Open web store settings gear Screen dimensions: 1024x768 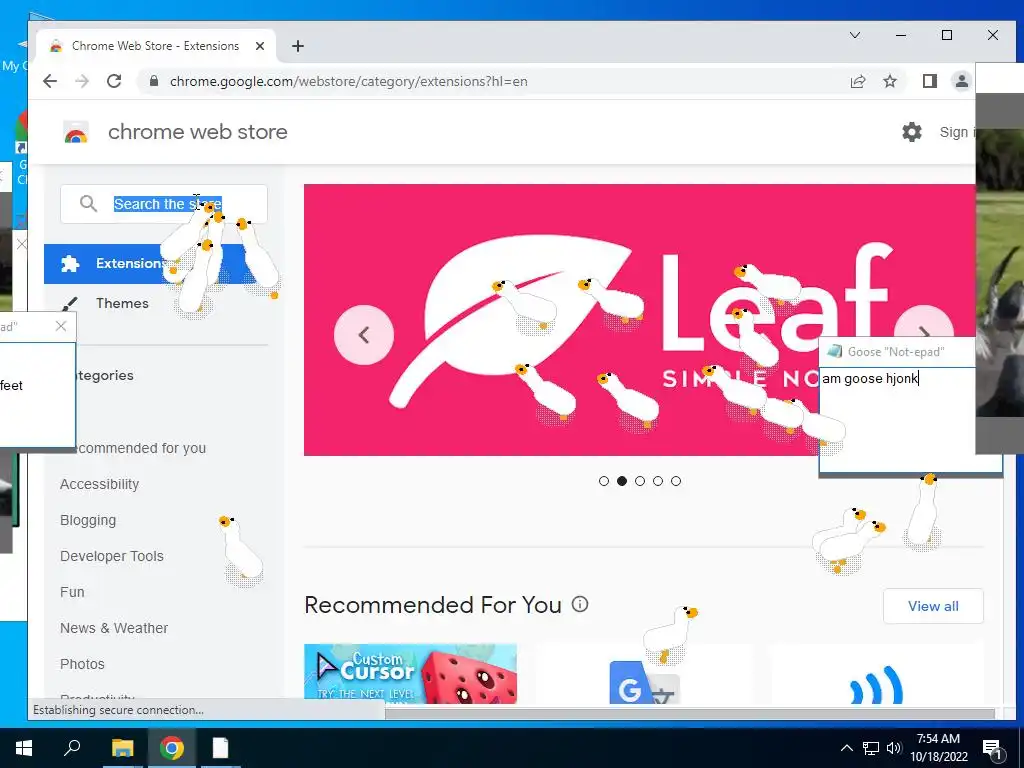(x=912, y=132)
